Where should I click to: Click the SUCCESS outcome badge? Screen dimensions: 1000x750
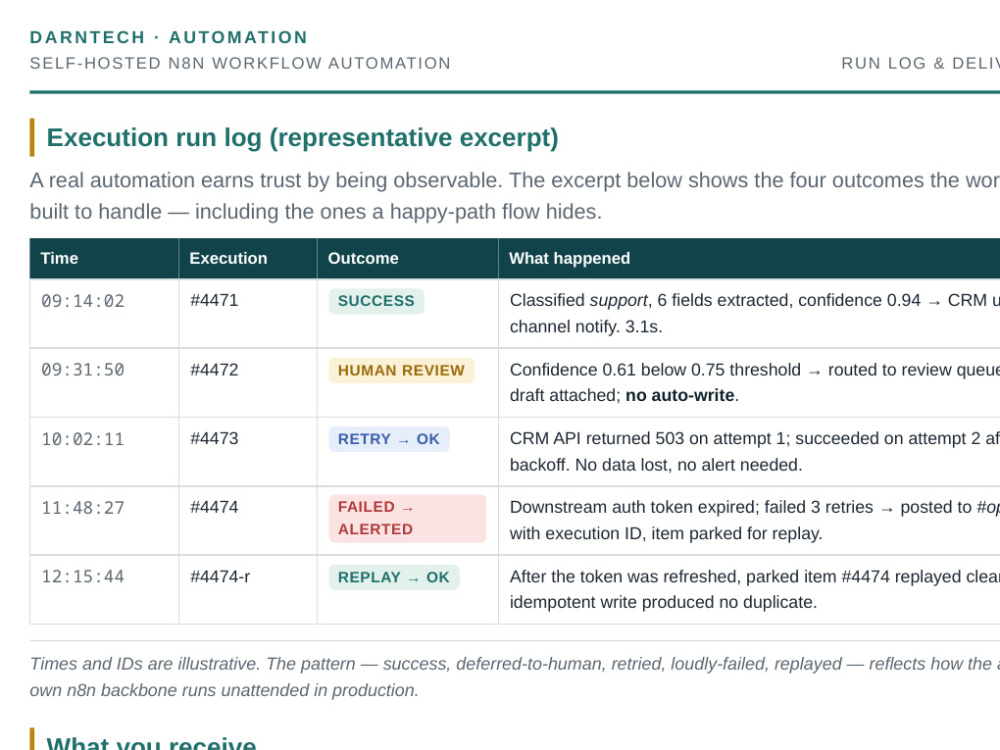[376, 301]
